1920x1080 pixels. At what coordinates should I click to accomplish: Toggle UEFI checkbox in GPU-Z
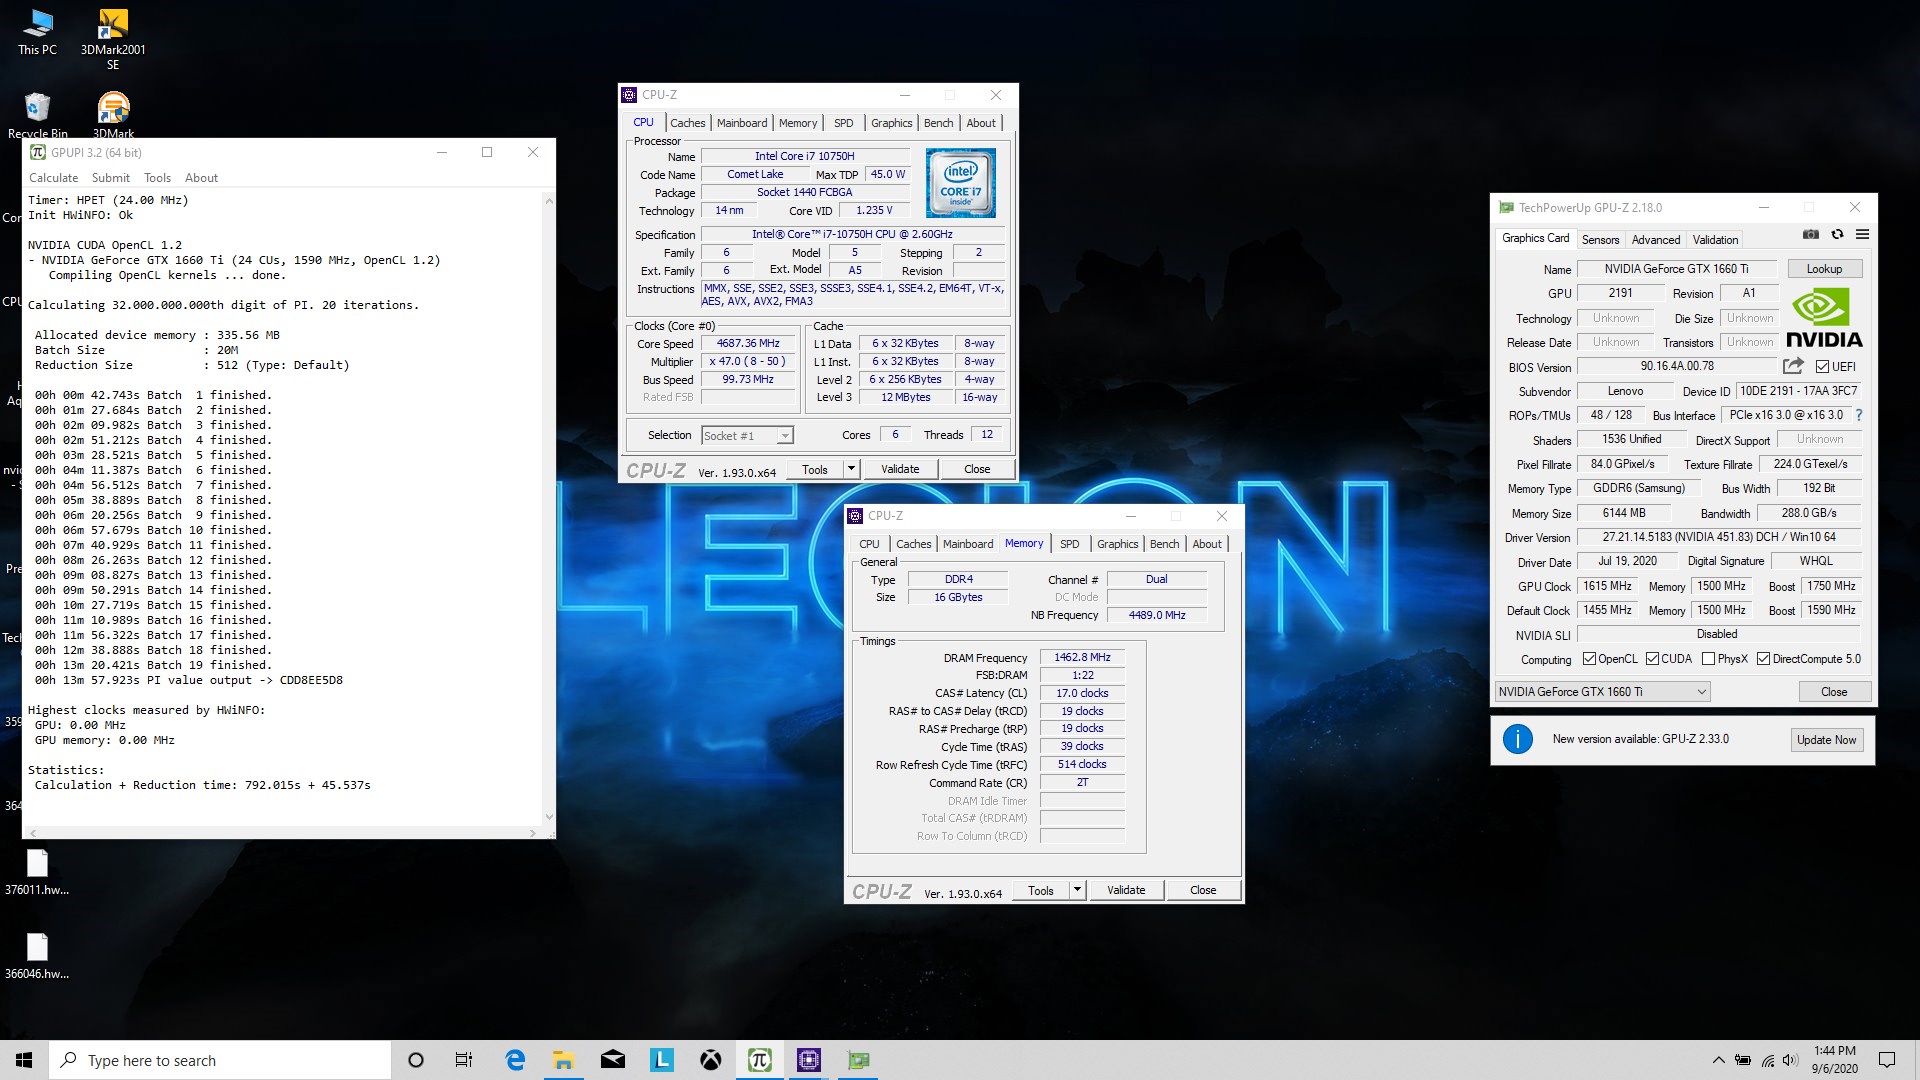[1822, 366]
